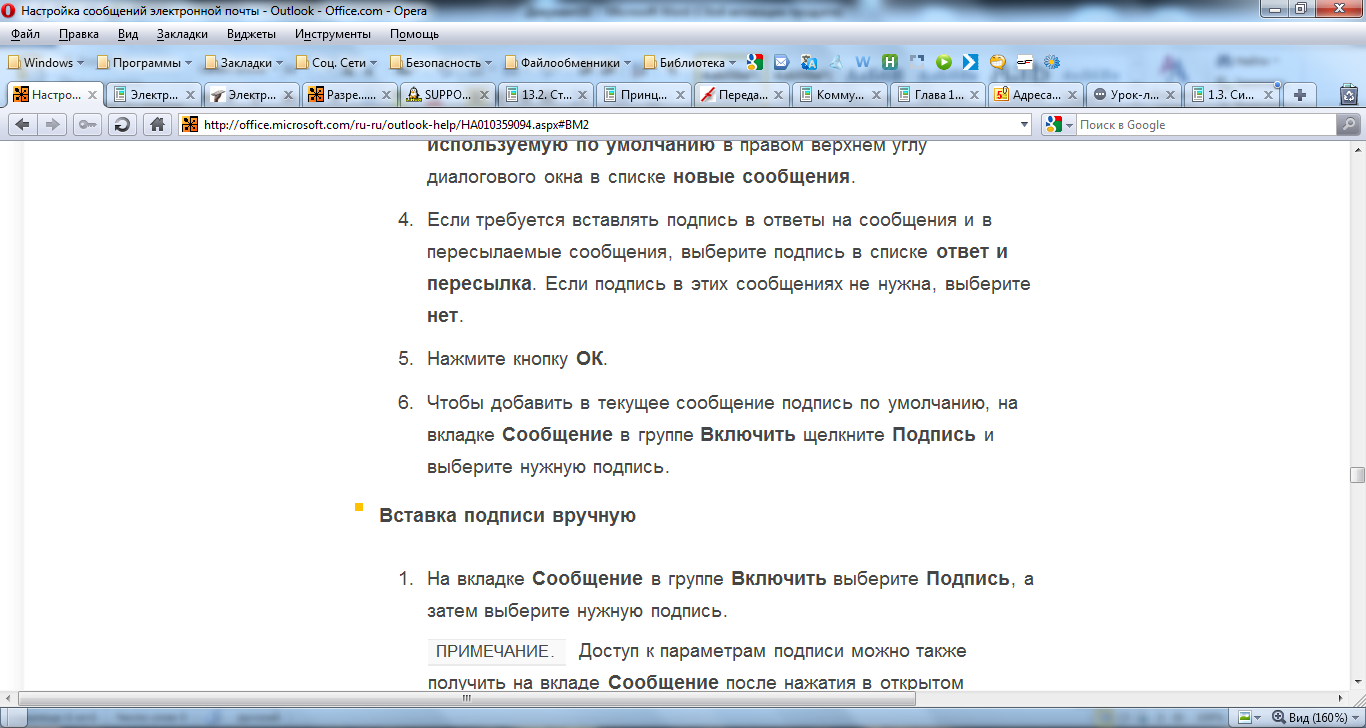Add a new tab with plus button

pyautogui.click(x=1300, y=95)
